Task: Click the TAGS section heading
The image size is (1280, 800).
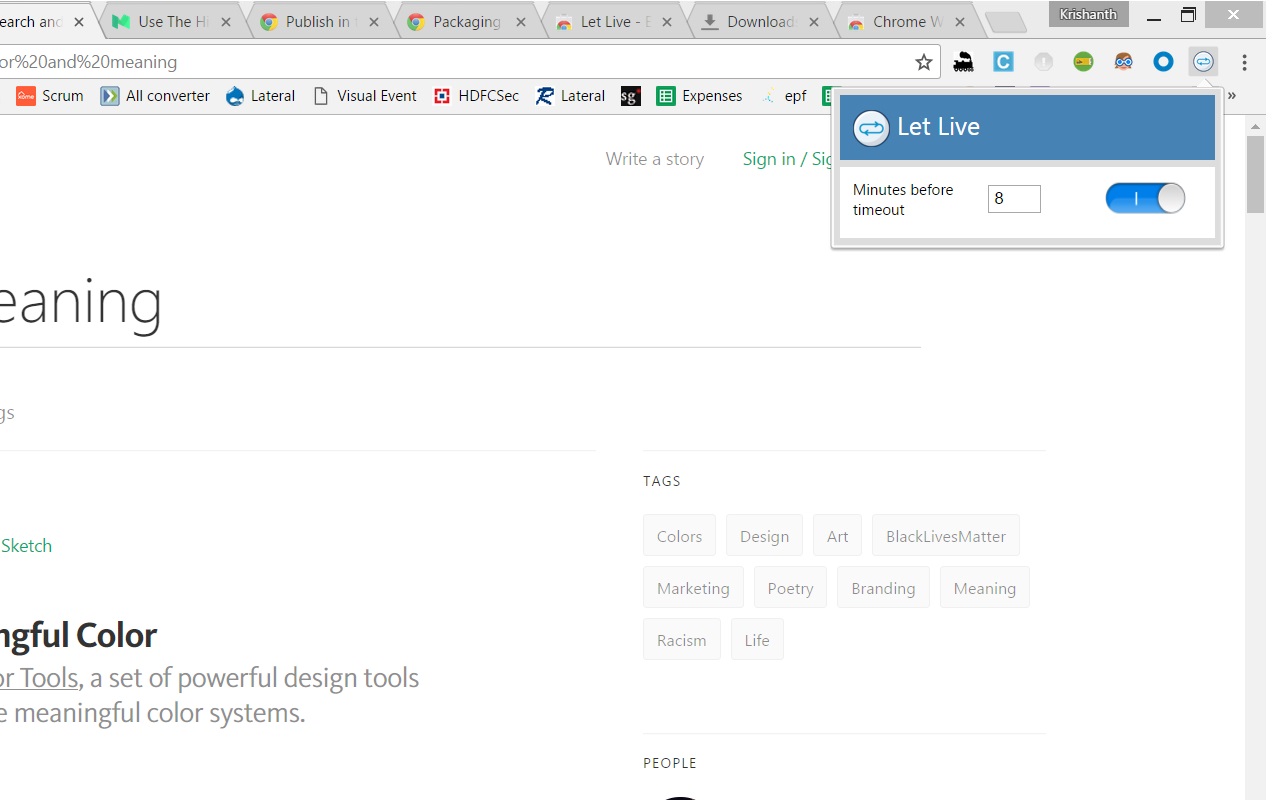Action: 662,481
